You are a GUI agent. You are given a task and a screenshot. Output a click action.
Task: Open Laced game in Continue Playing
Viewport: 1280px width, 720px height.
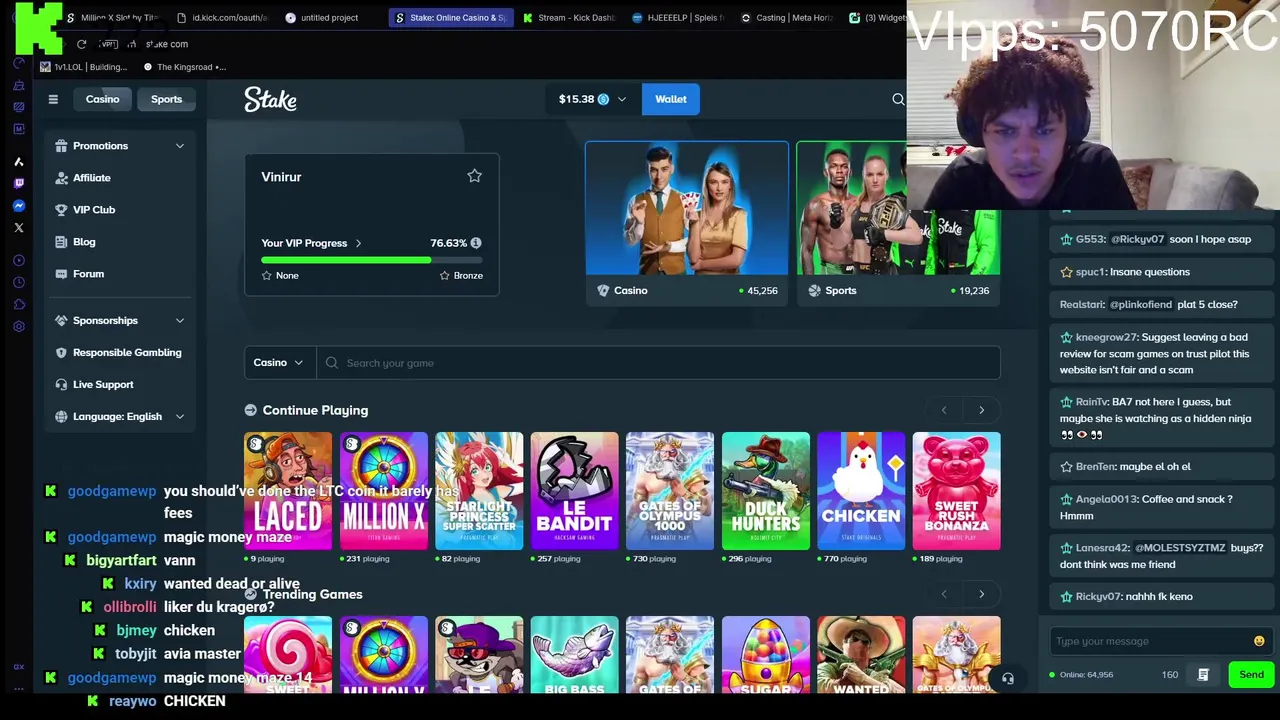[x=288, y=491]
